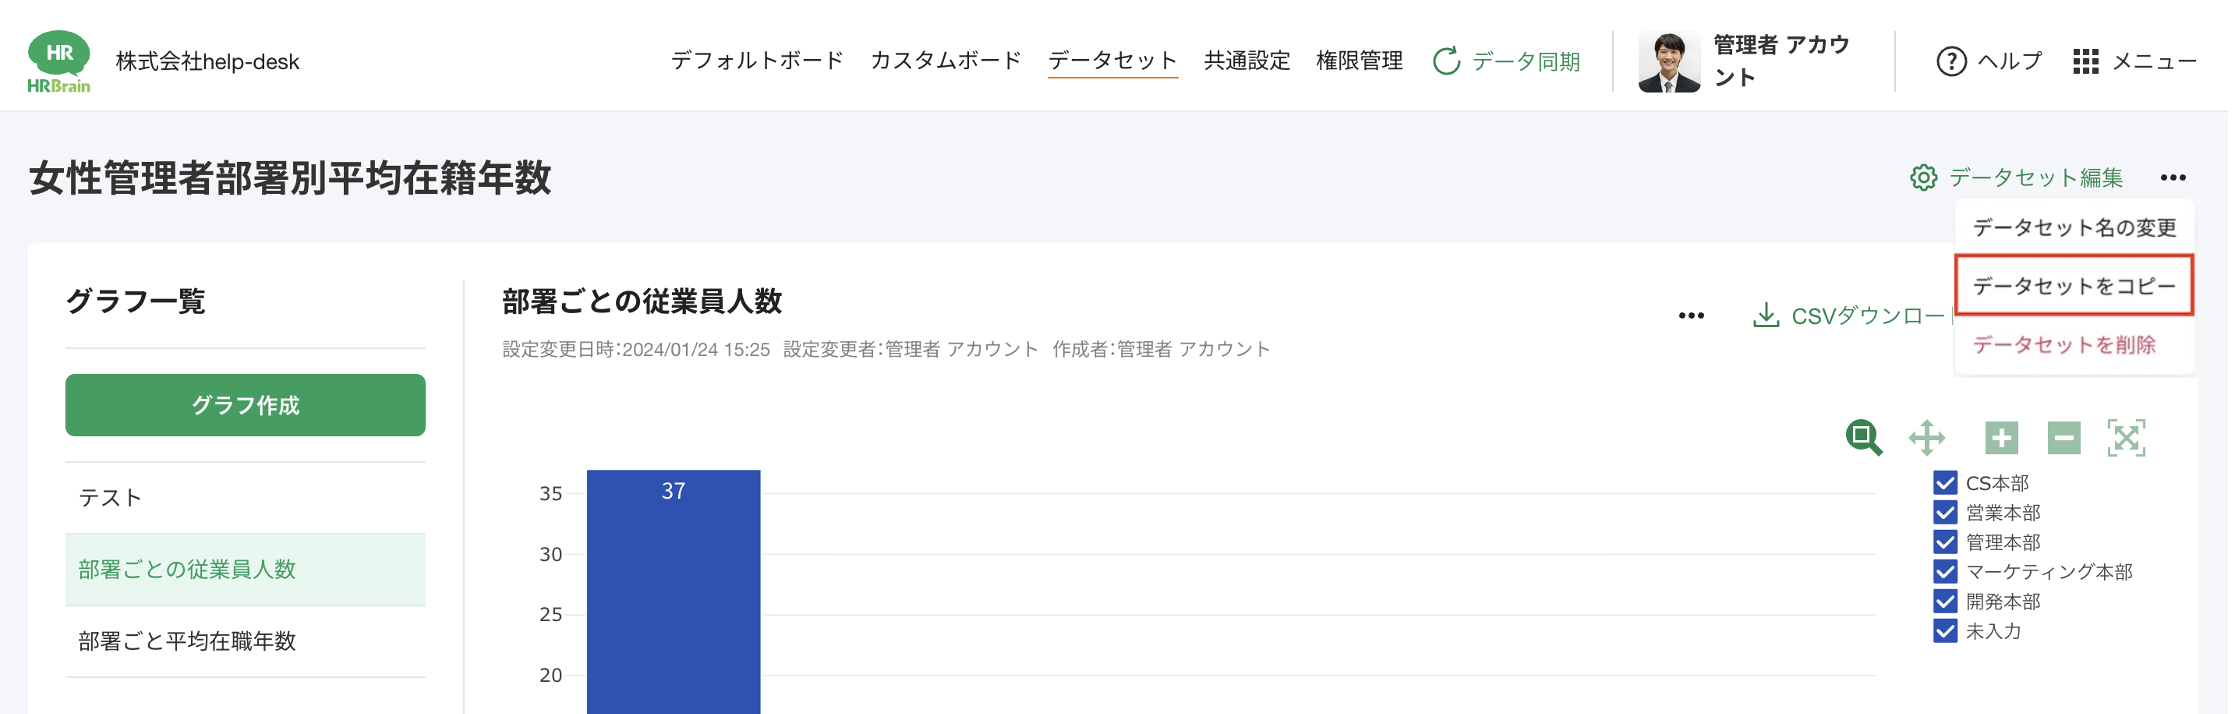Select the chart pan move tool
This screenshot has height=714, width=2232.
pyautogui.click(x=1926, y=438)
